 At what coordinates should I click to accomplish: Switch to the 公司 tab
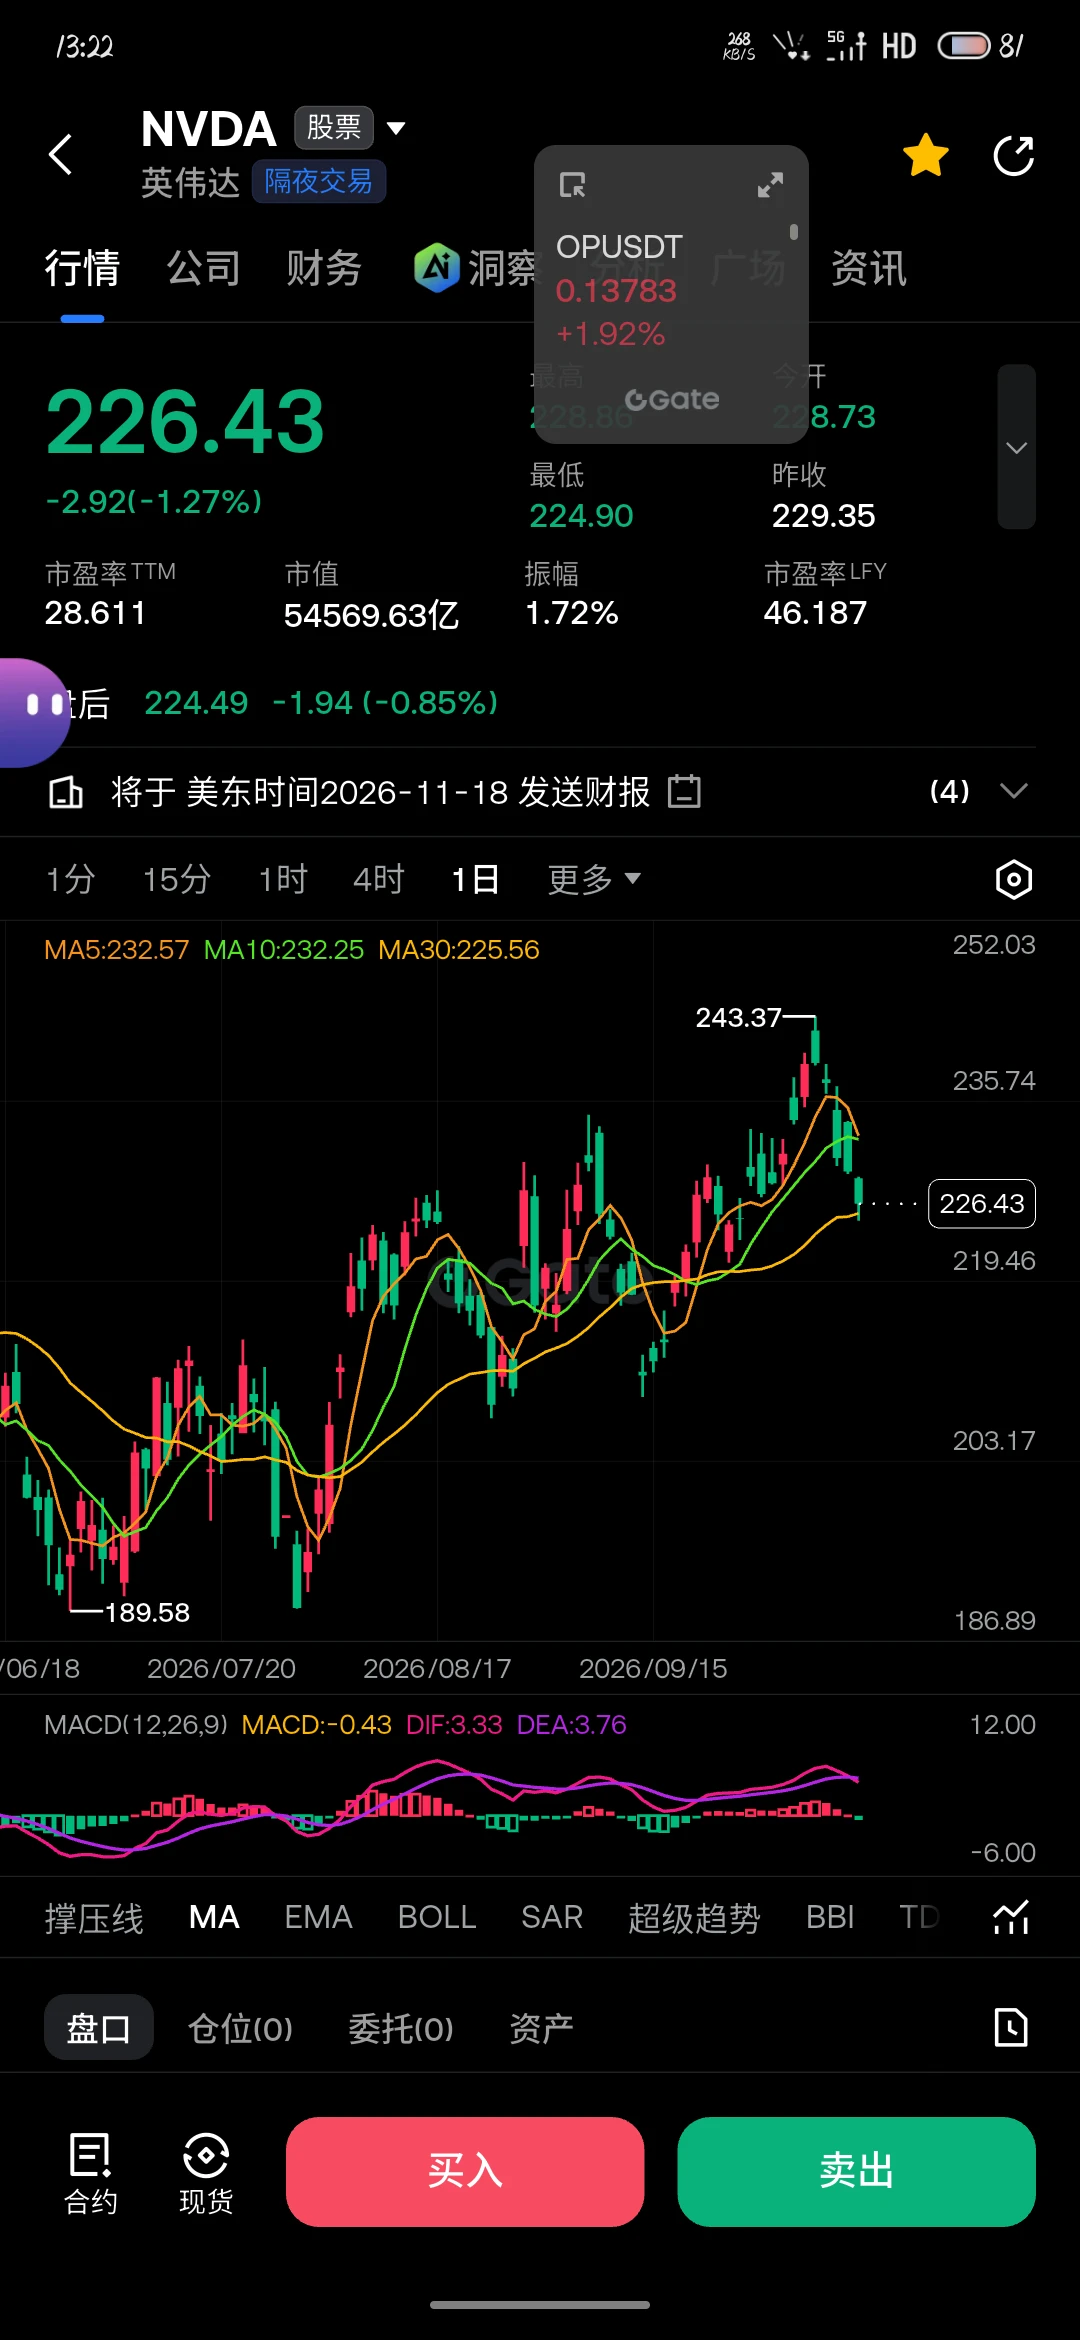[x=203, y=268]
